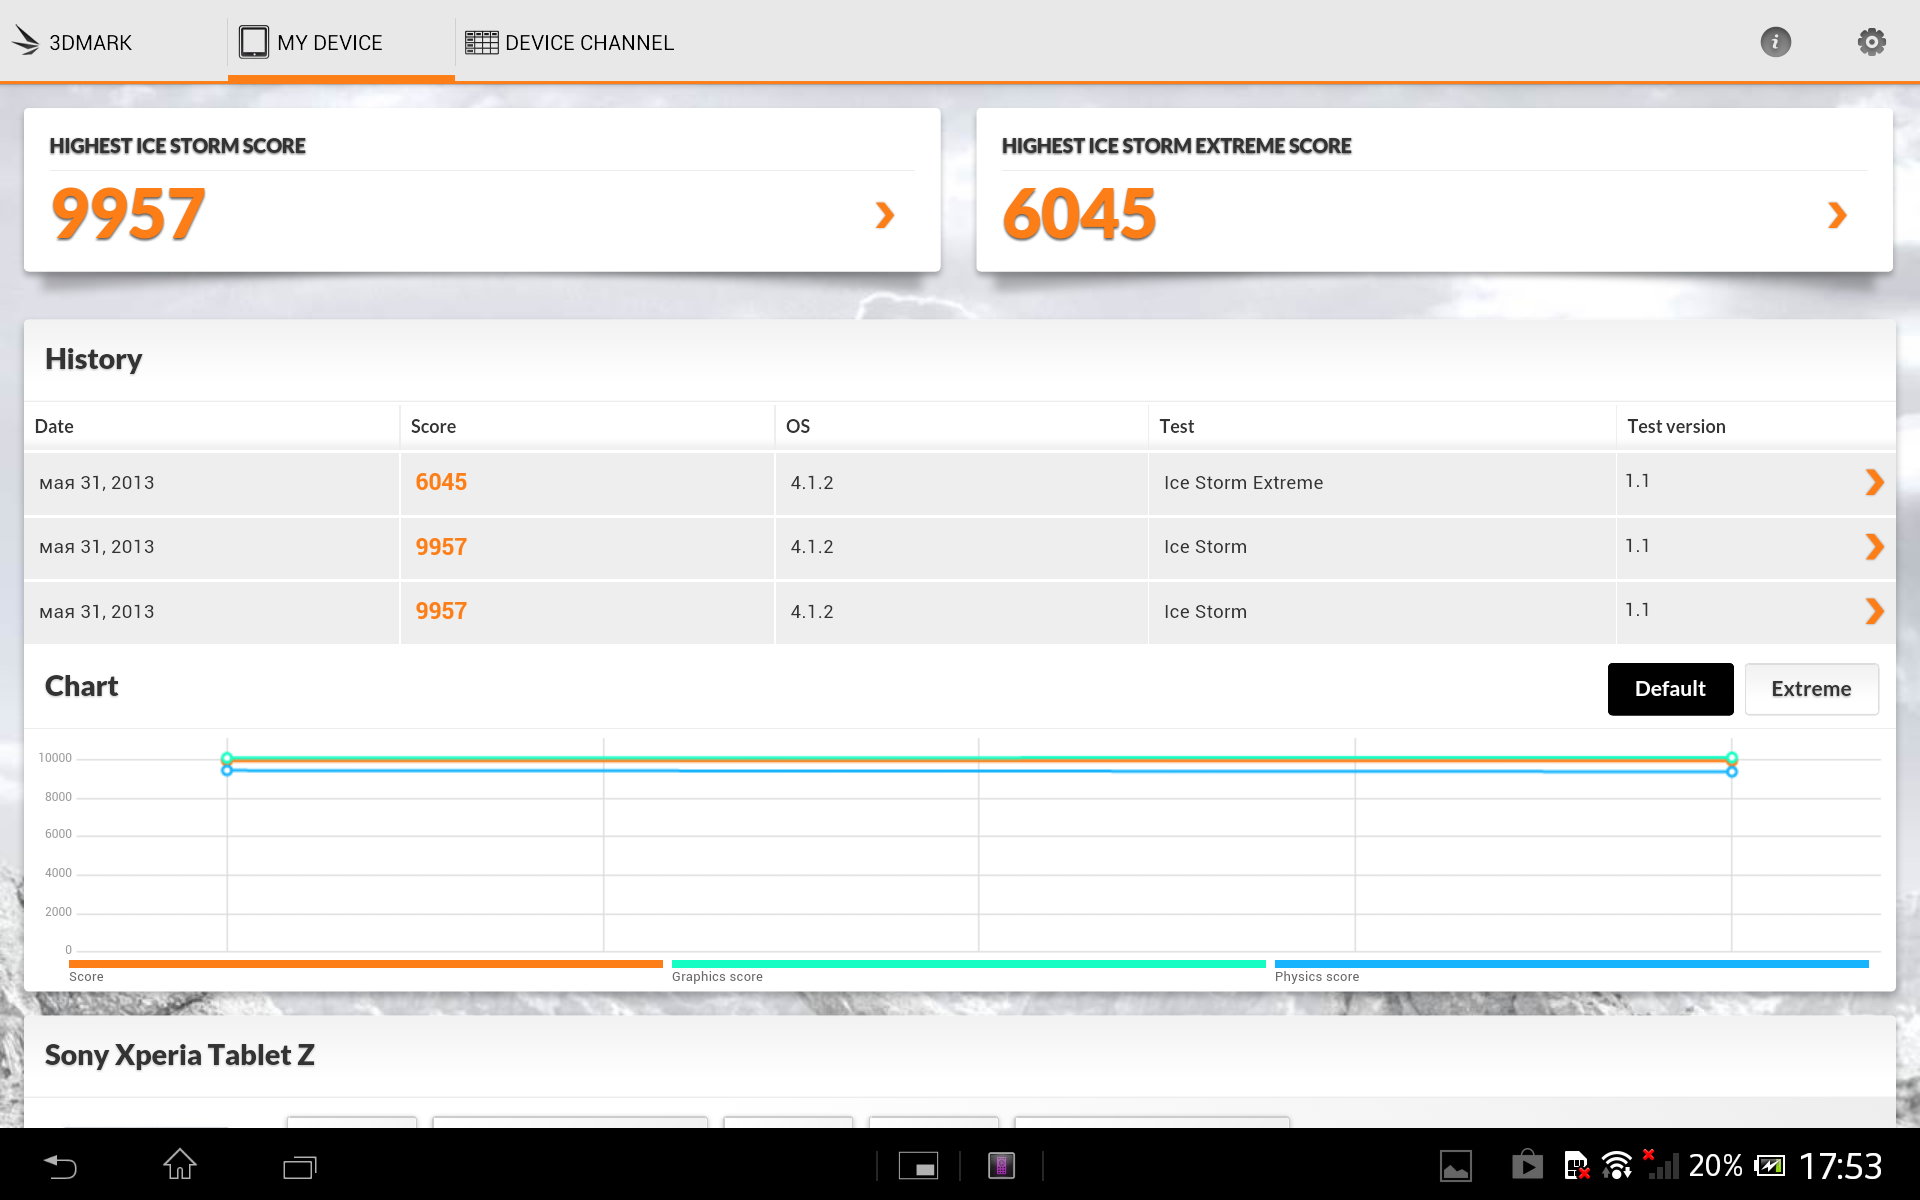Select the Extreme chart button

tap(1811, 689)
